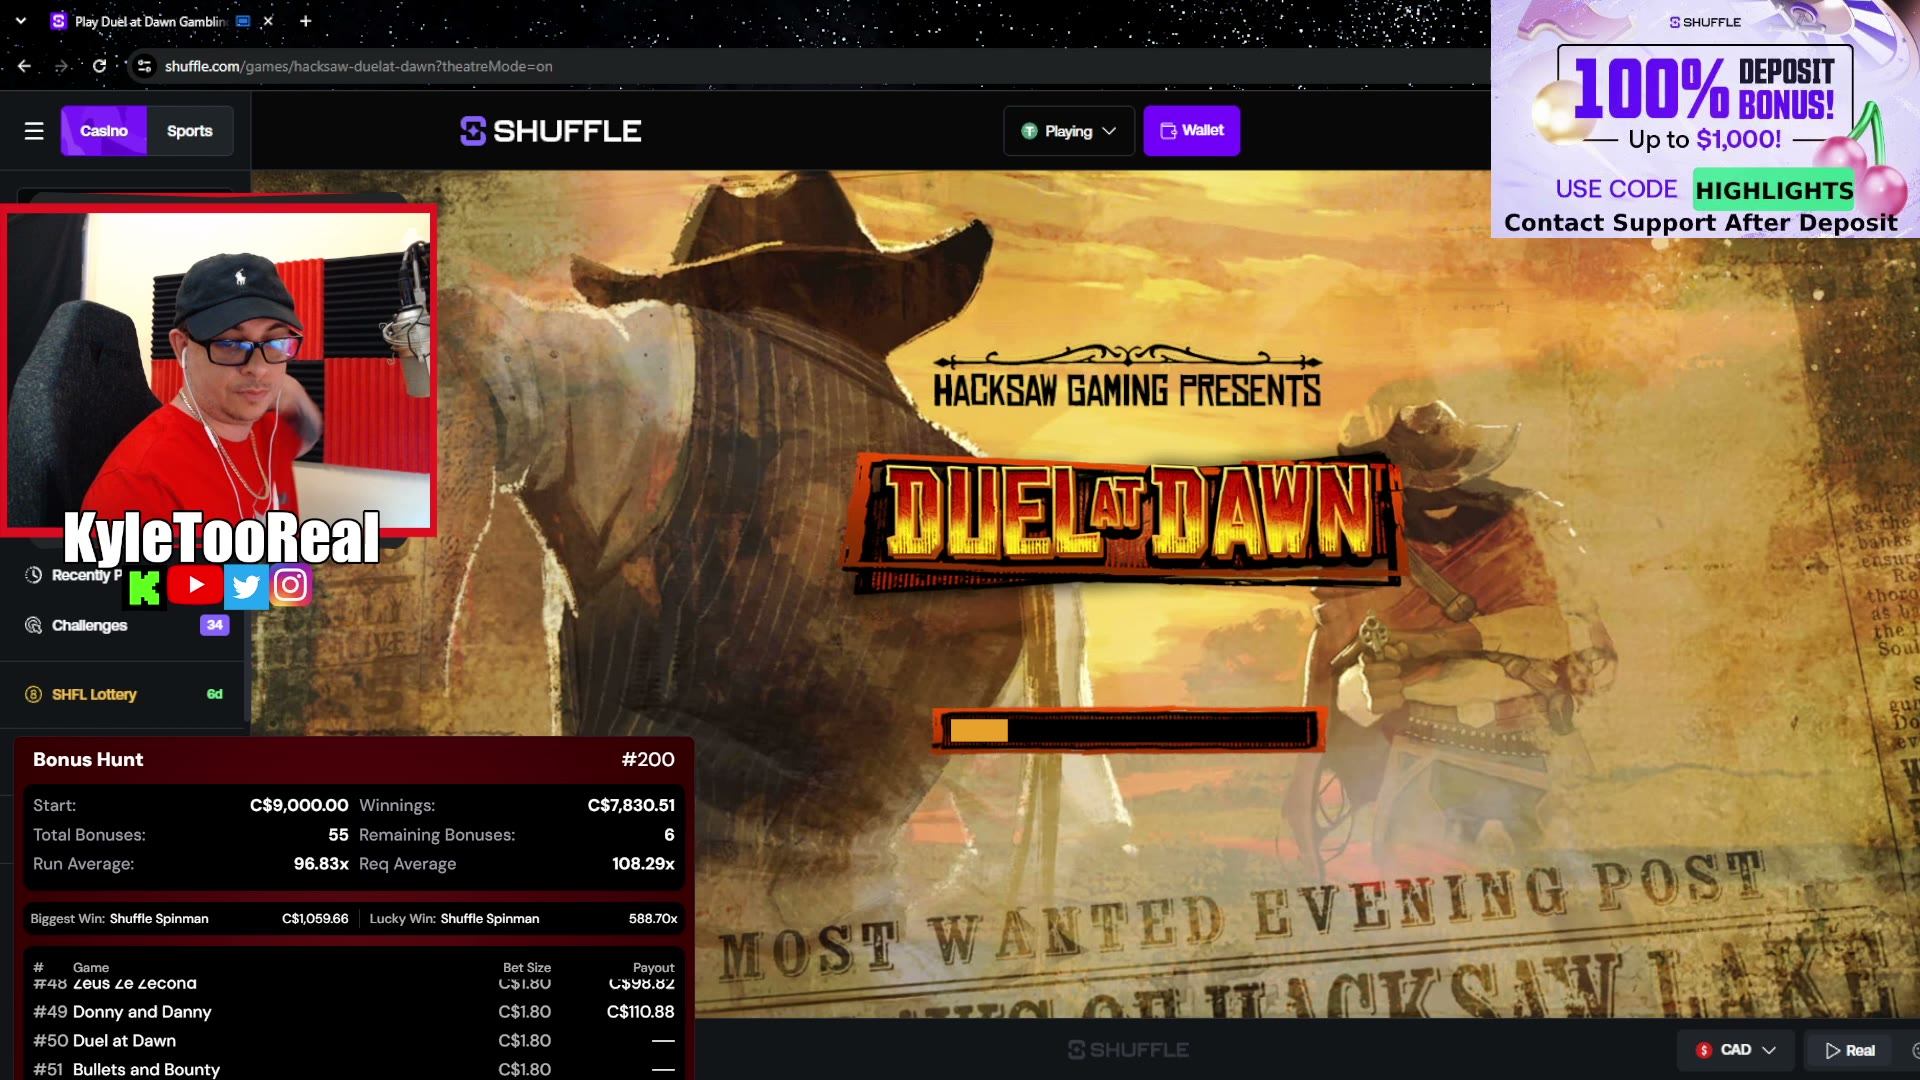Click the C$110.88 payout value
Screen dimensions: 1920x1080
[x=640, y=1012]
